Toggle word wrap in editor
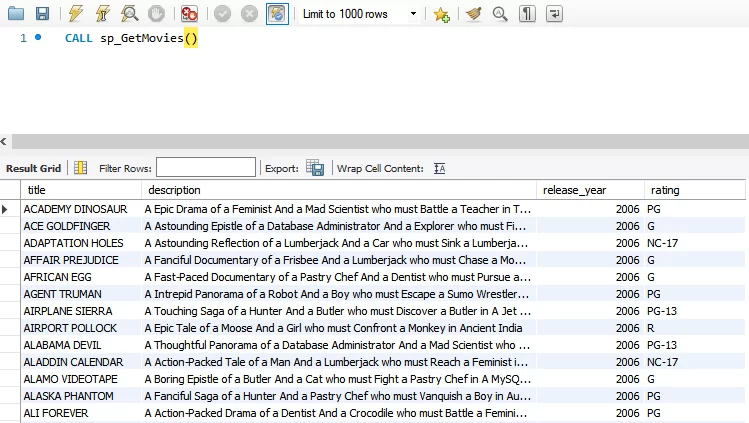 (553, 14)
